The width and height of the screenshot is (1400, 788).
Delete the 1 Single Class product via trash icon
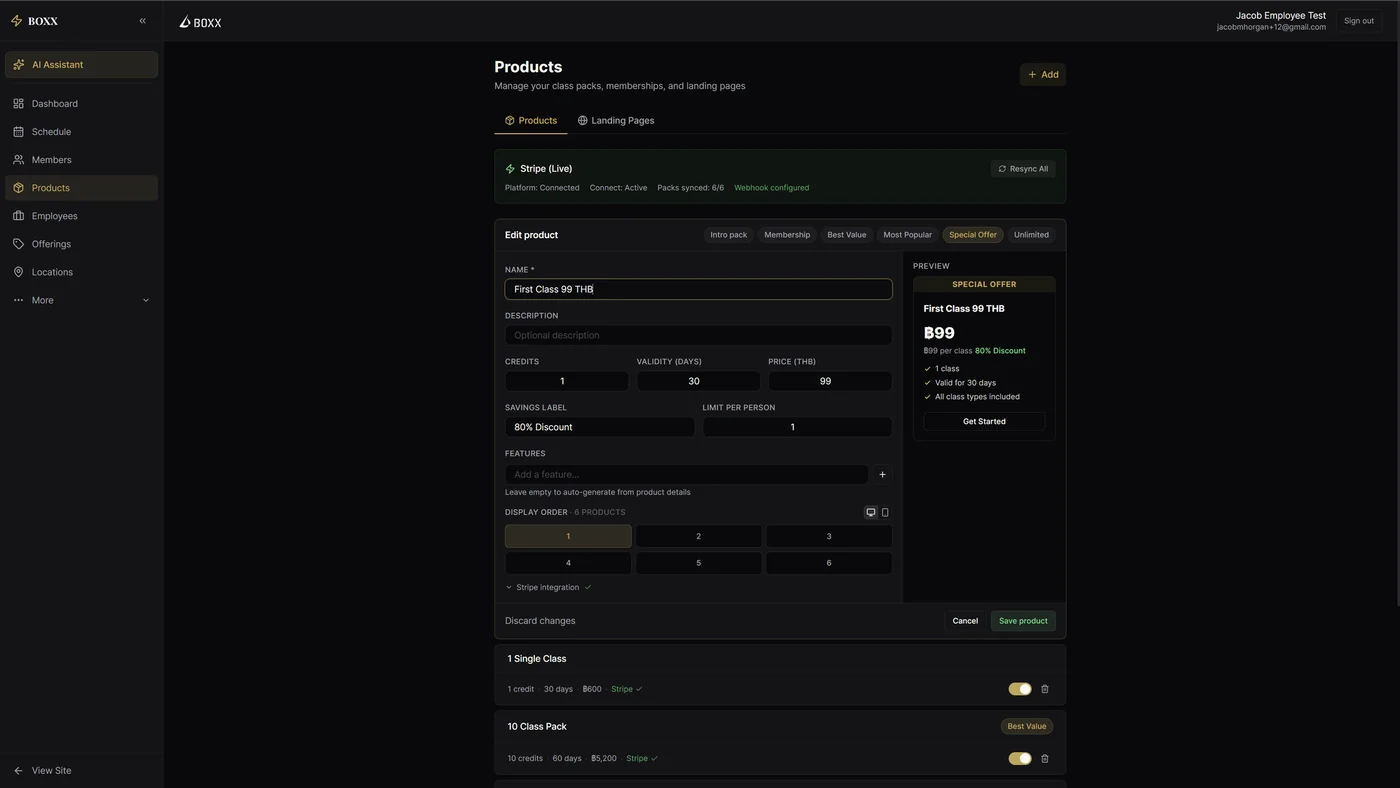1044,689
